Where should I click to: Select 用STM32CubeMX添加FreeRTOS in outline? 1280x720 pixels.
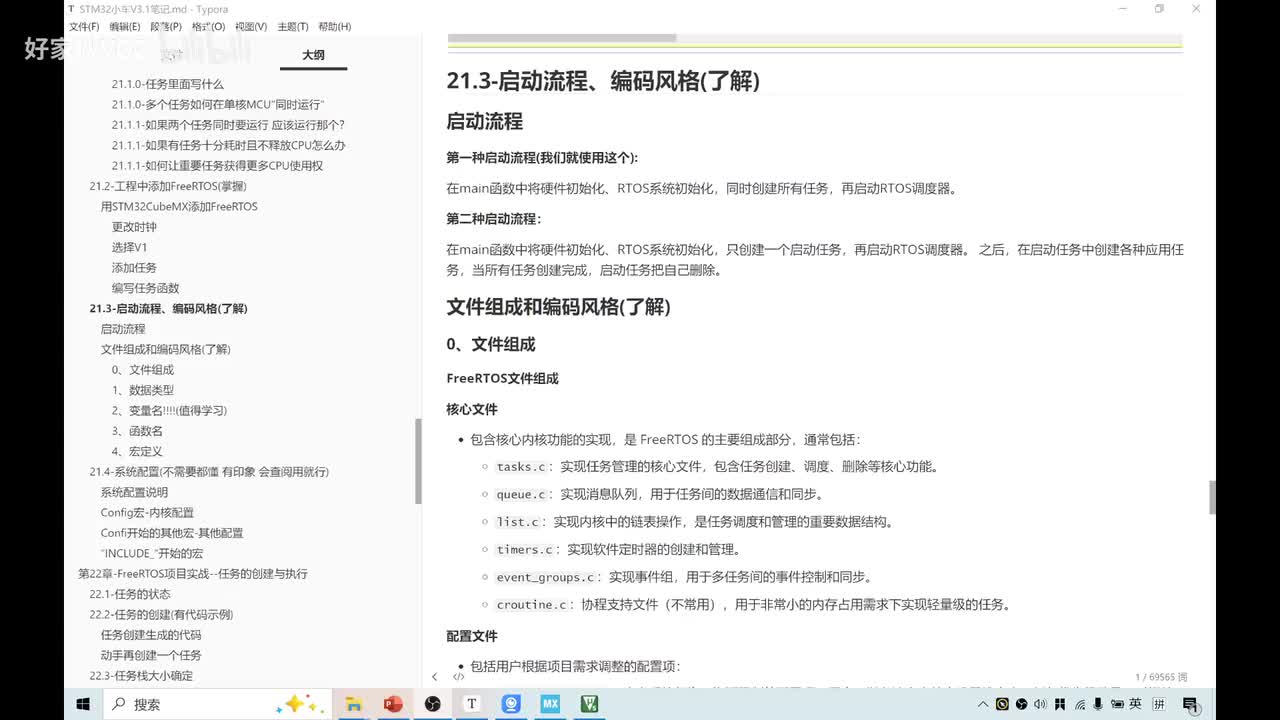coord(179,206)
